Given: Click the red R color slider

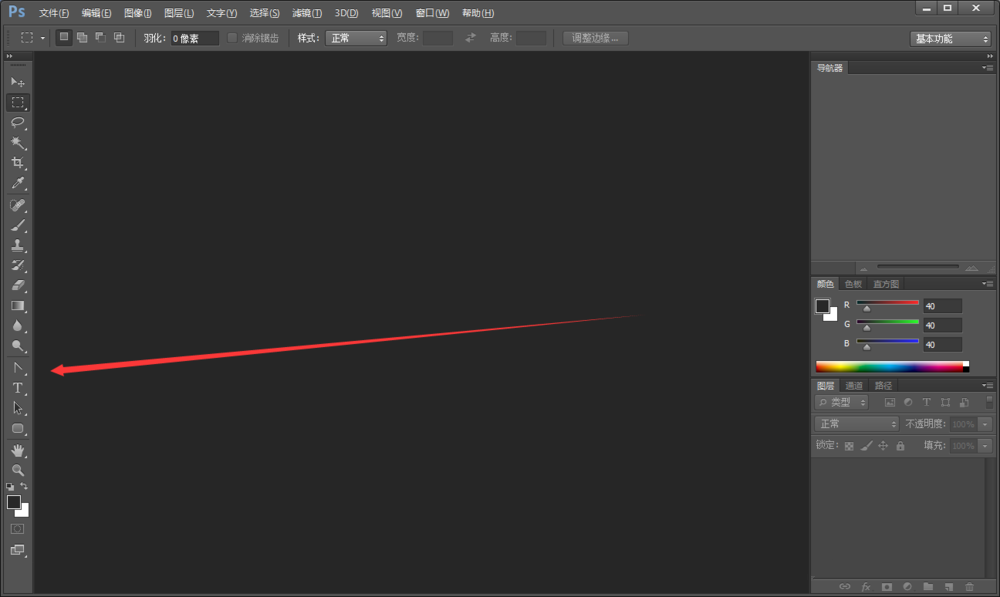Looking at the screenshot, I should click(887, 303).
